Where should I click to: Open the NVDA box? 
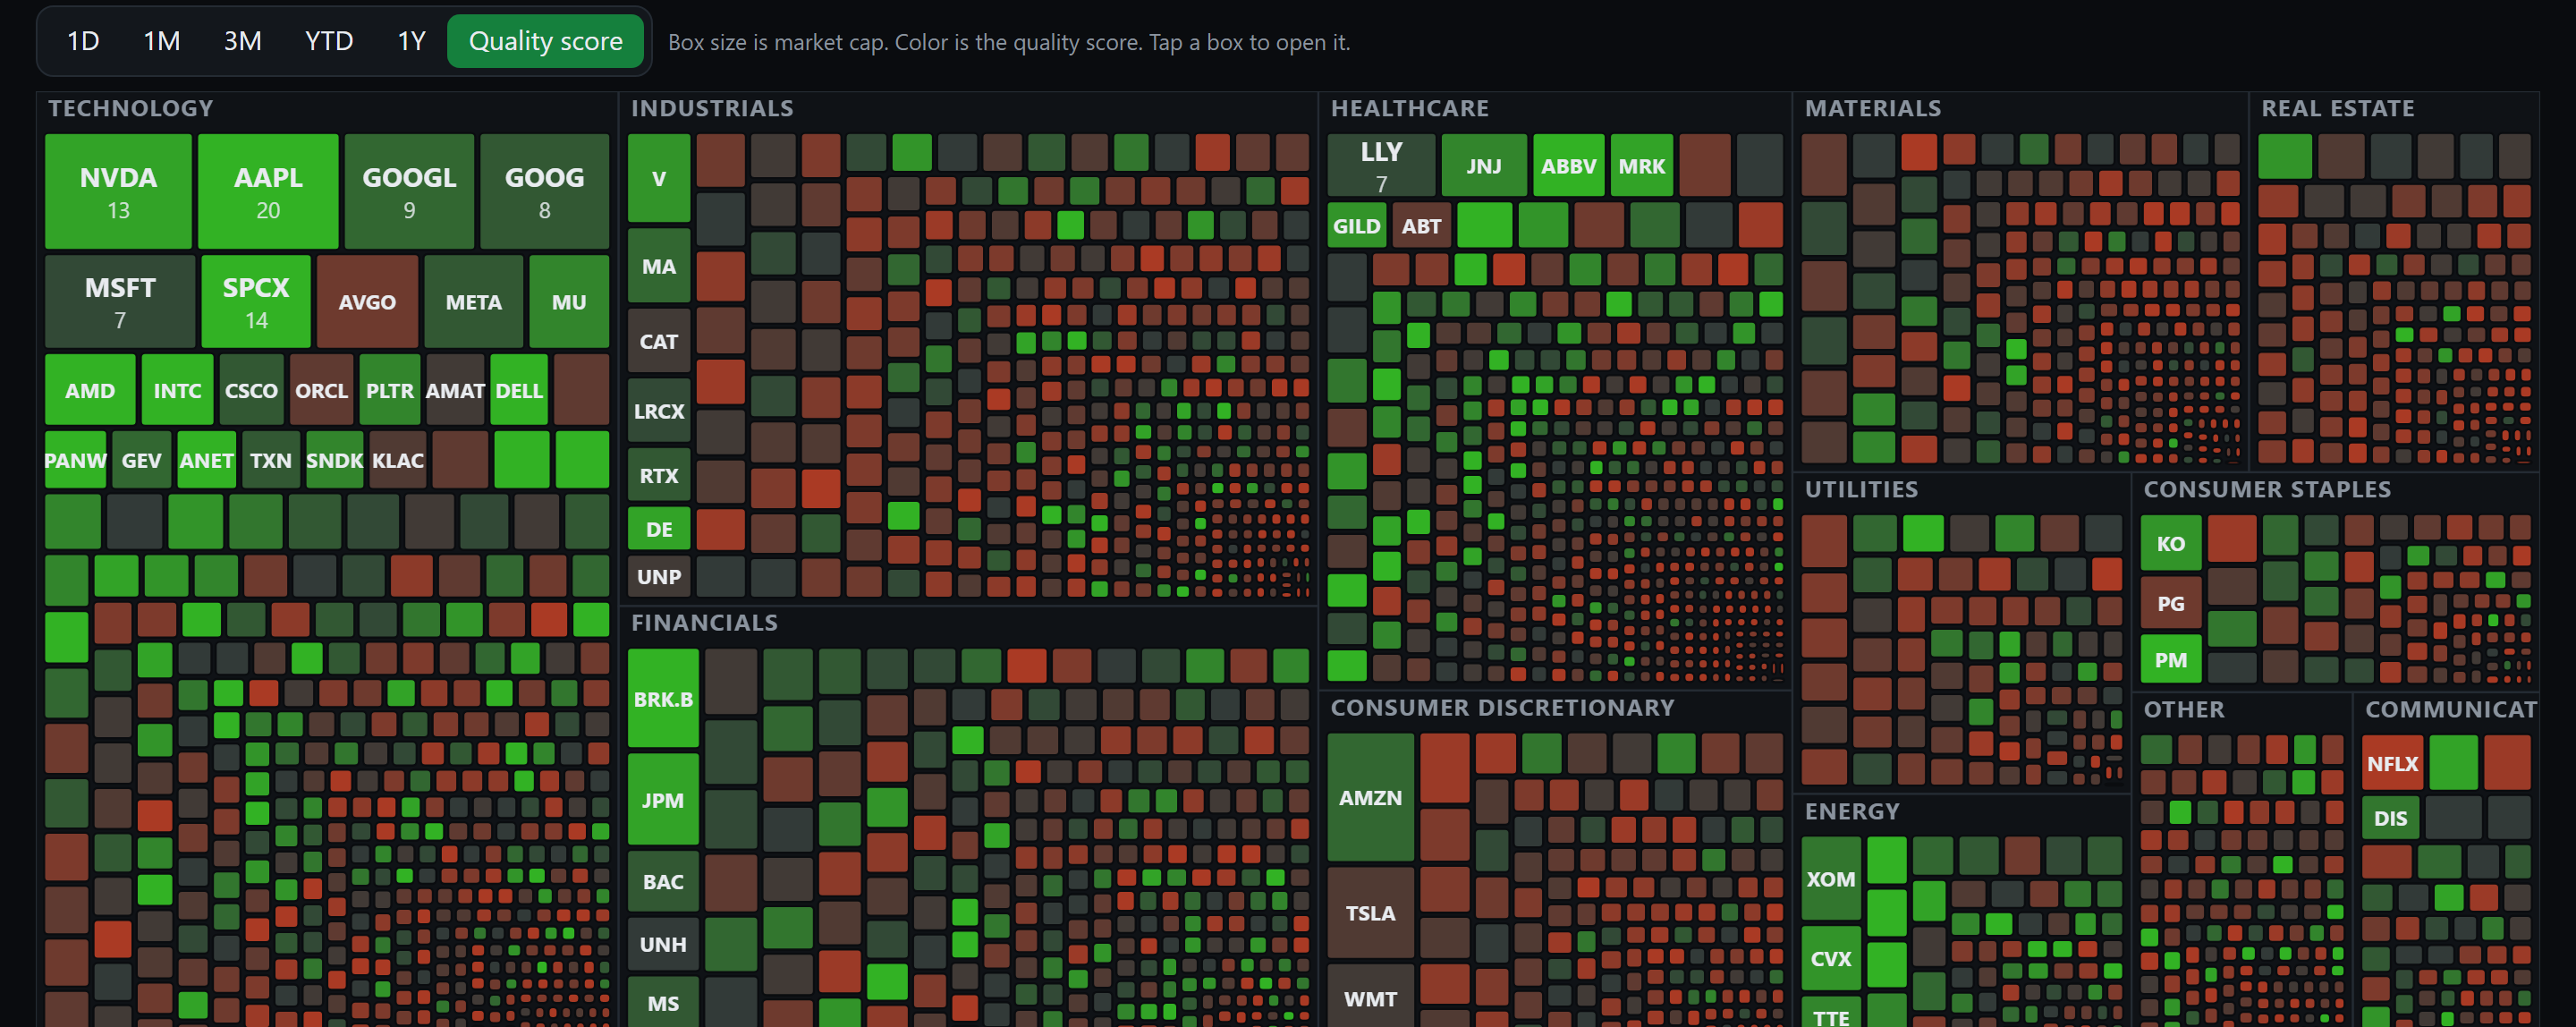pos(118,191)
